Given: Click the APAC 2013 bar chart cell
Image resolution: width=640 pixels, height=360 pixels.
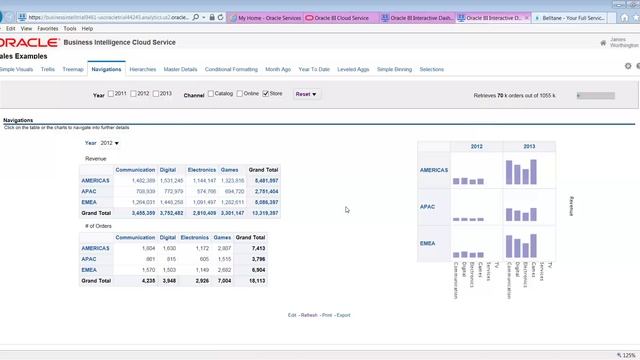Looking at the screenshot, I should [x=529, y=207].
